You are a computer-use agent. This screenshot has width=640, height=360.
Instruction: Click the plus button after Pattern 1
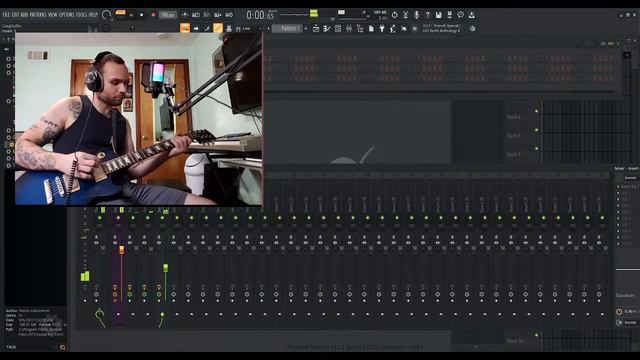click(306, 29)
